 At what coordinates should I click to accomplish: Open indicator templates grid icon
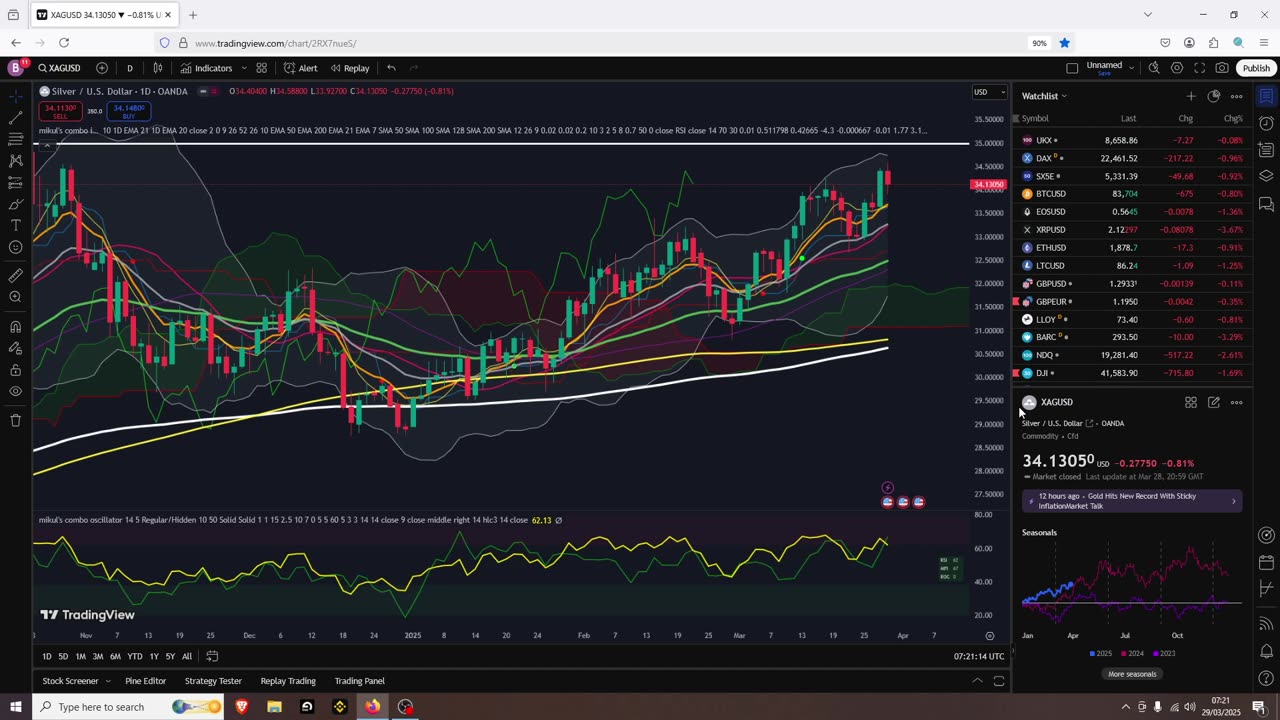(x=261, y=68)
